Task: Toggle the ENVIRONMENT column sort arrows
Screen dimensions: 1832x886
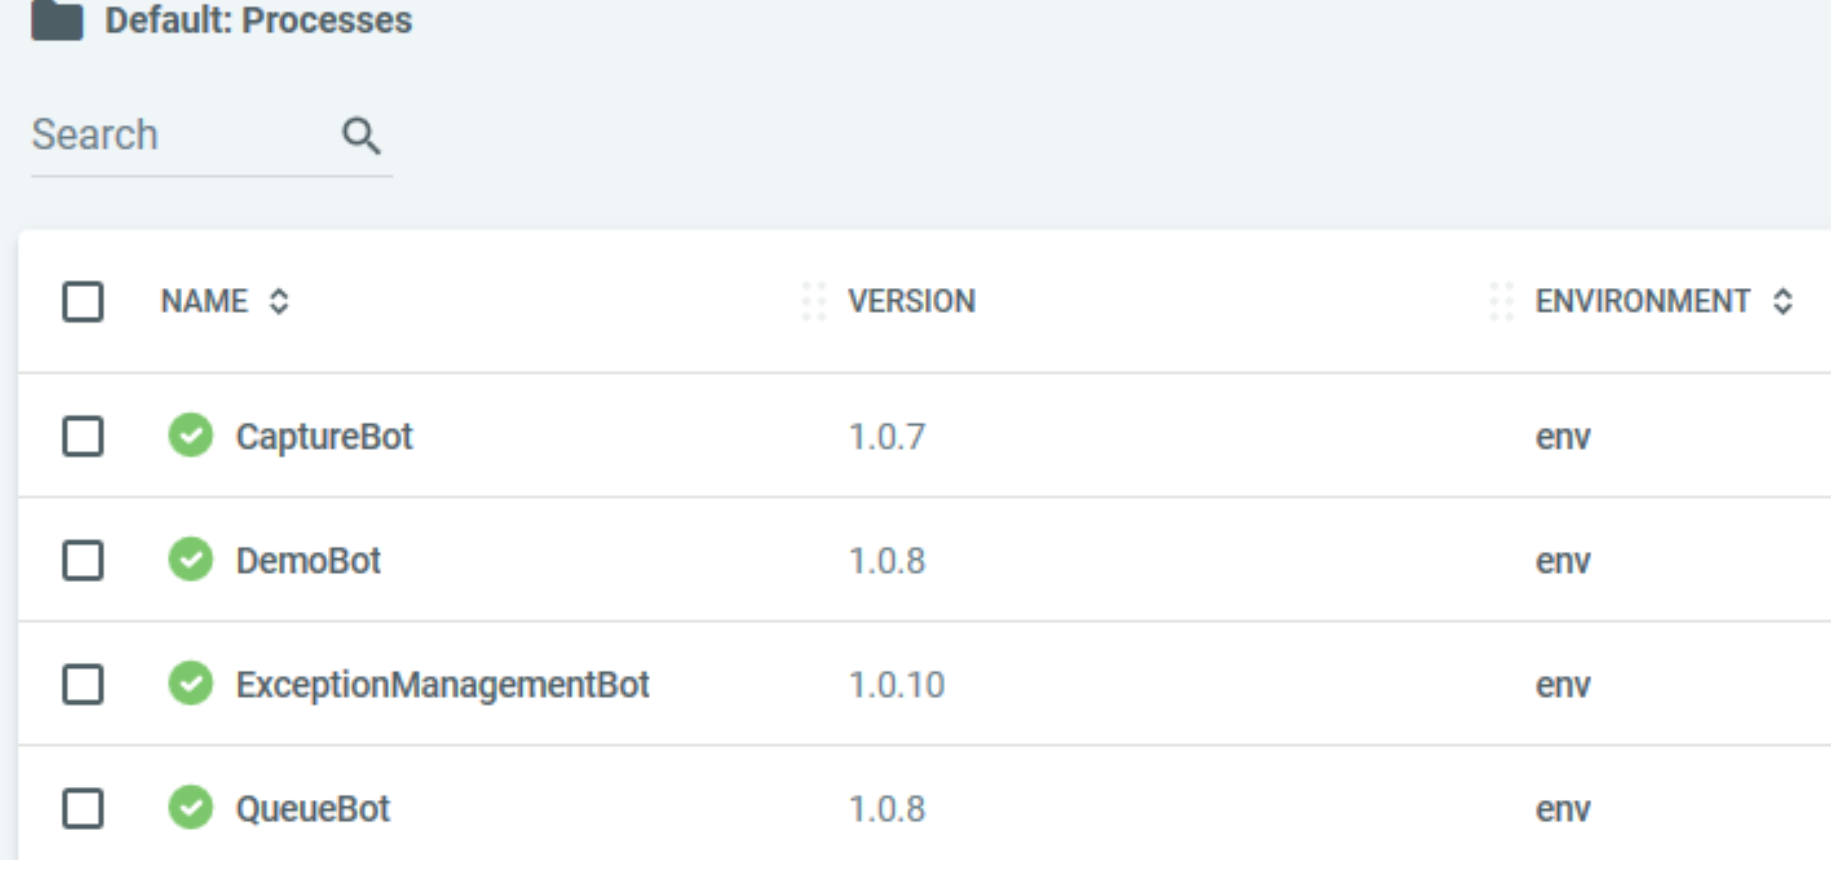Action: [1782, 301]
